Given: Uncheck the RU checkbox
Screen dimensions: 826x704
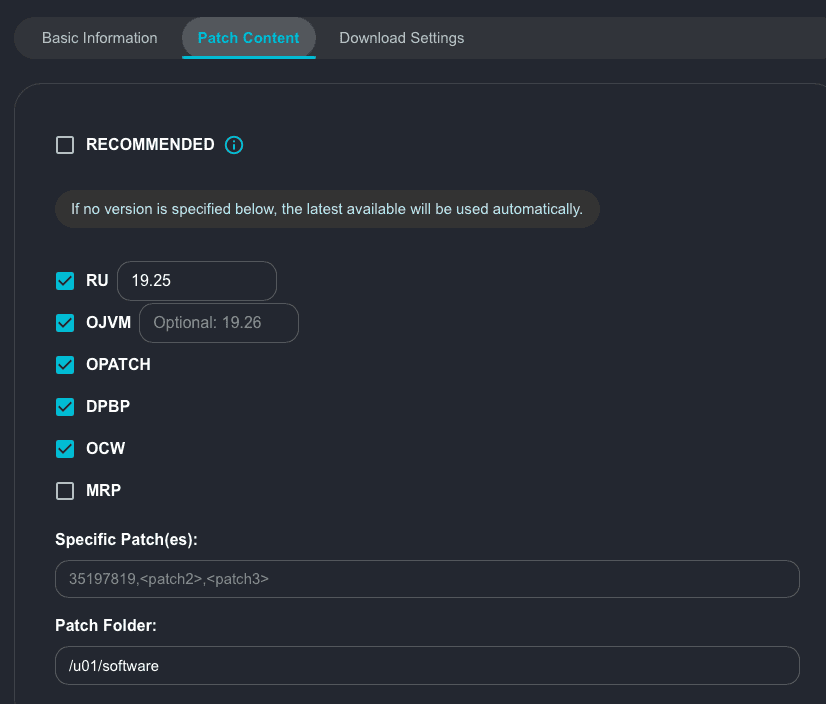Looking at the screenshot, I should coord(65,281).
